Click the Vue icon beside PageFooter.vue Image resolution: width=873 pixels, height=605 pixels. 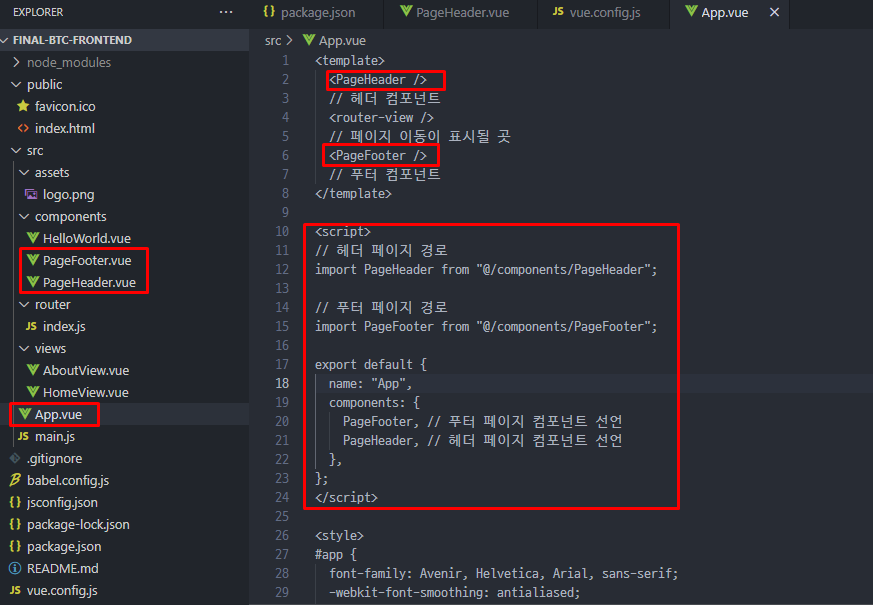tap(33, 260)
